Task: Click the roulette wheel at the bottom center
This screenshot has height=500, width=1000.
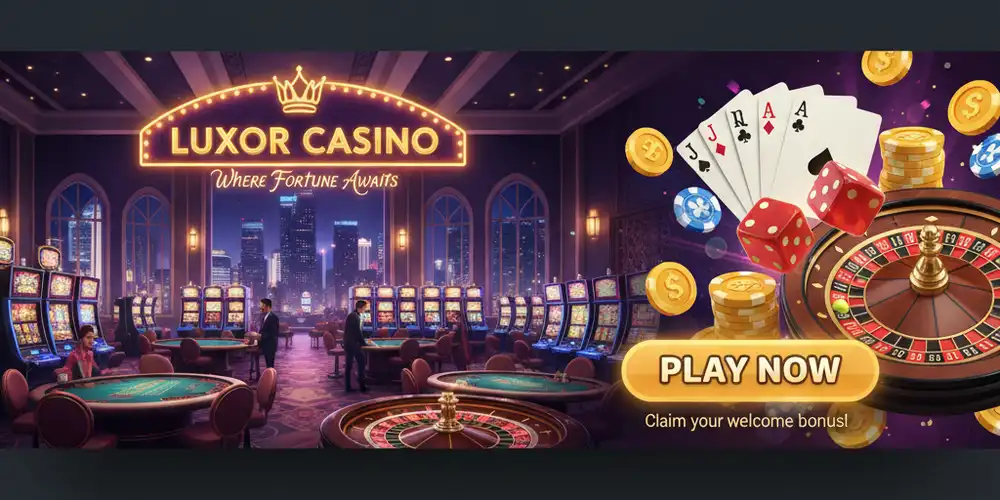Action: click(455, 422)
